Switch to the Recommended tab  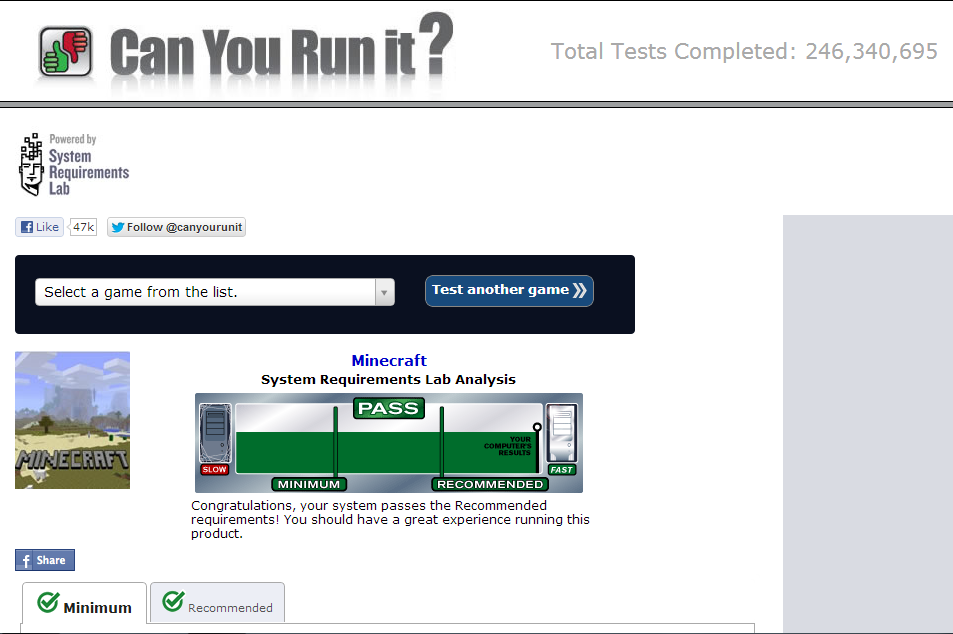pyautogui.click(x=217, y=603)
